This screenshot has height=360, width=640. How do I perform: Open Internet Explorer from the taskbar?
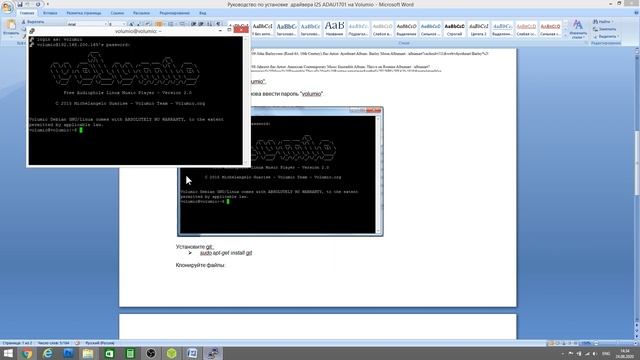click(48, 353)
